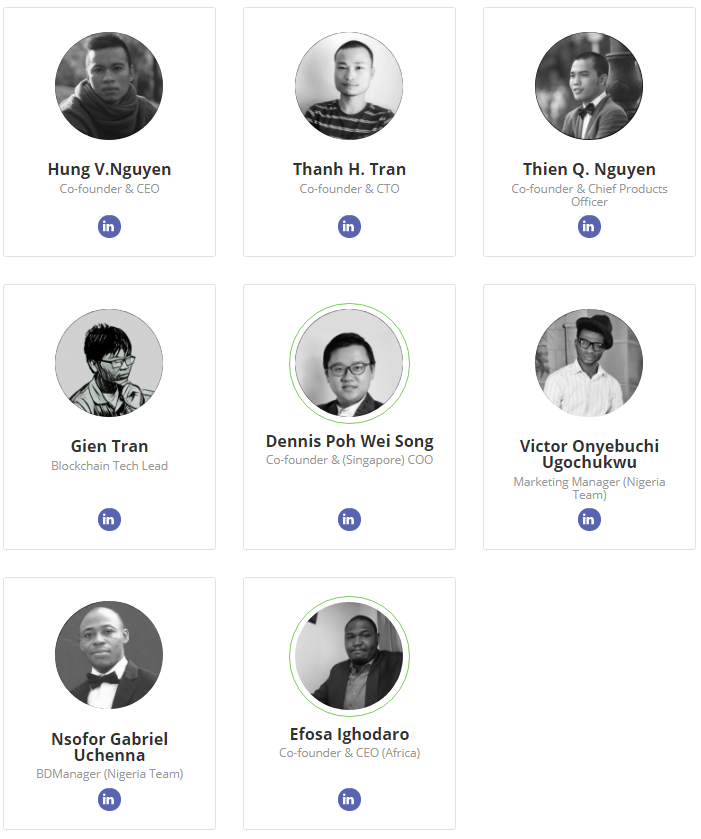
Task: Open Thien Q. Nguyen's LinkedIn icon
Action: tap(589, 227)
